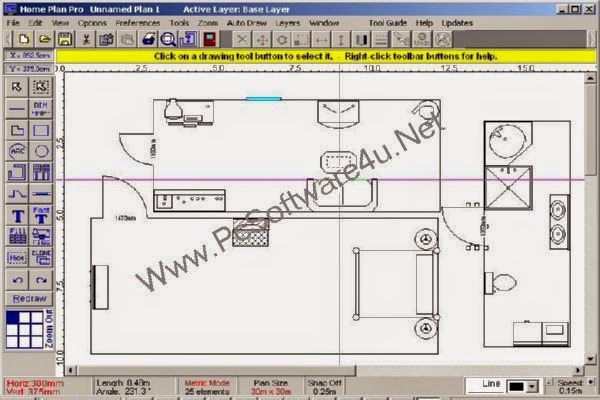Image resolution: width=600 pixels, height=400 pixels.
Task: Click the question mark help icon
Action: coord(189,39)
